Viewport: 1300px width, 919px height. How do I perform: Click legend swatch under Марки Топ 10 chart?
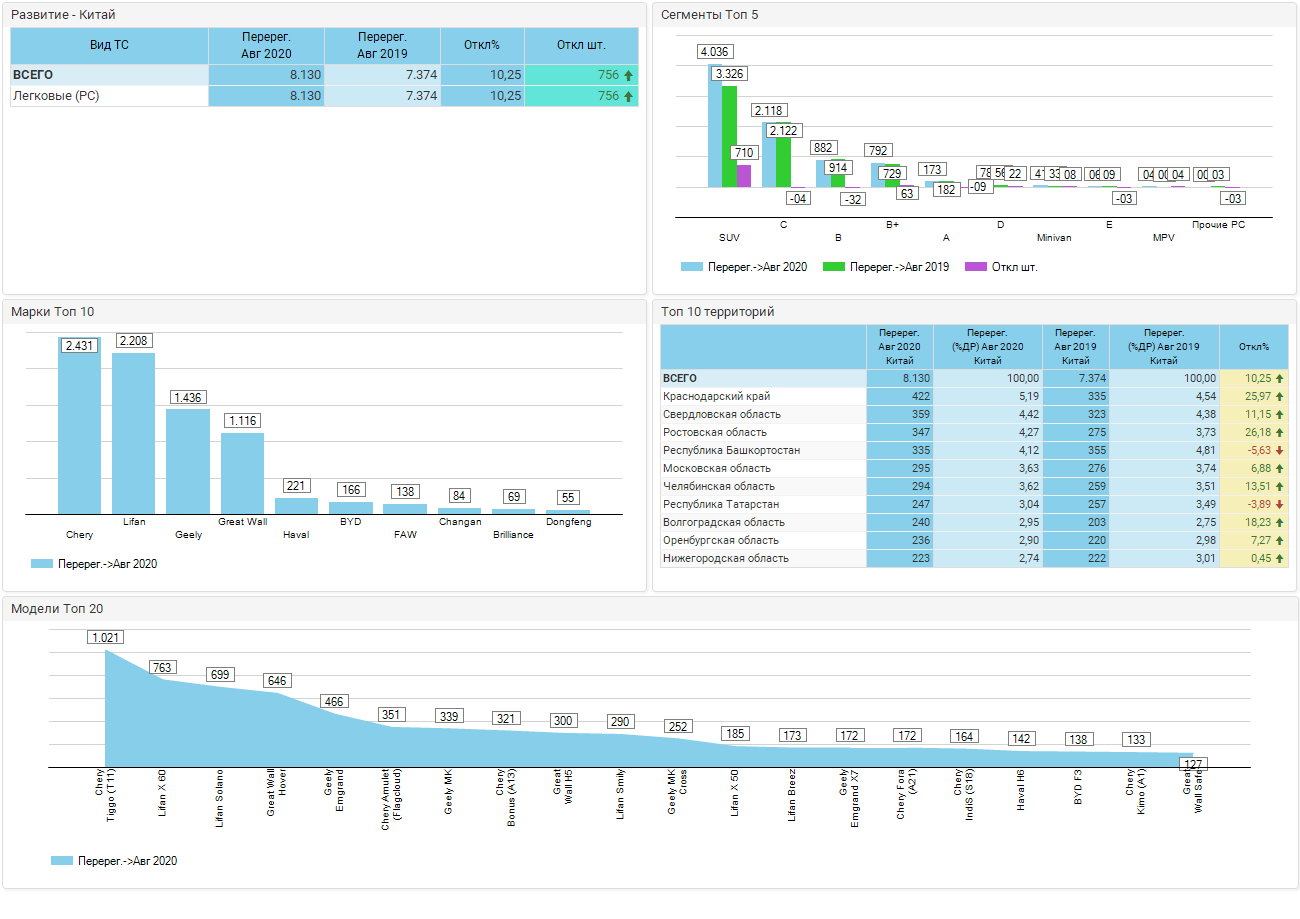tap(42, 564)
